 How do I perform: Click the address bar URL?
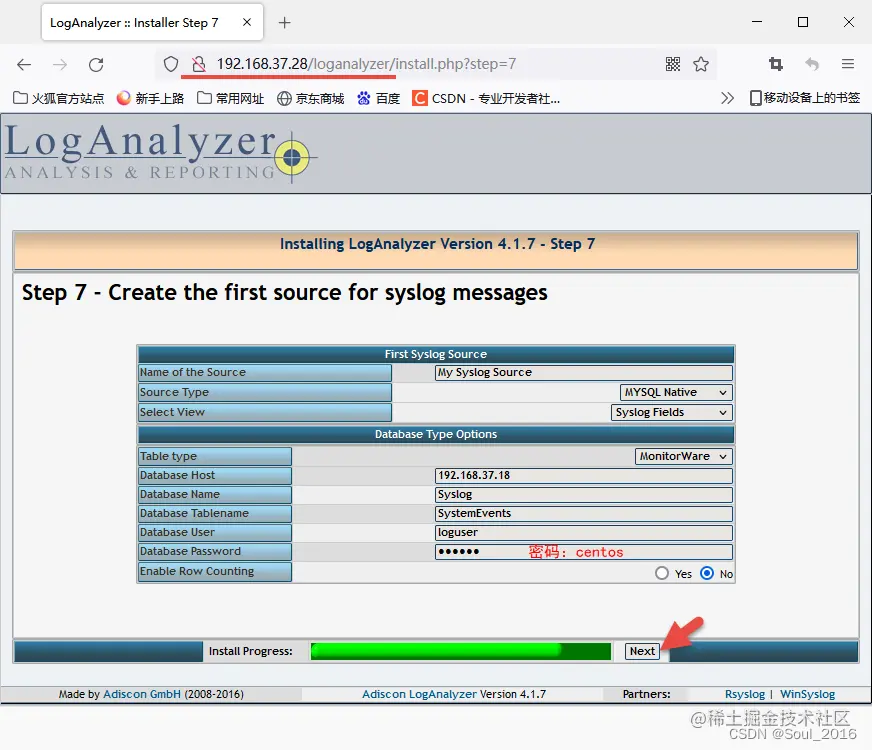[366, 64]
